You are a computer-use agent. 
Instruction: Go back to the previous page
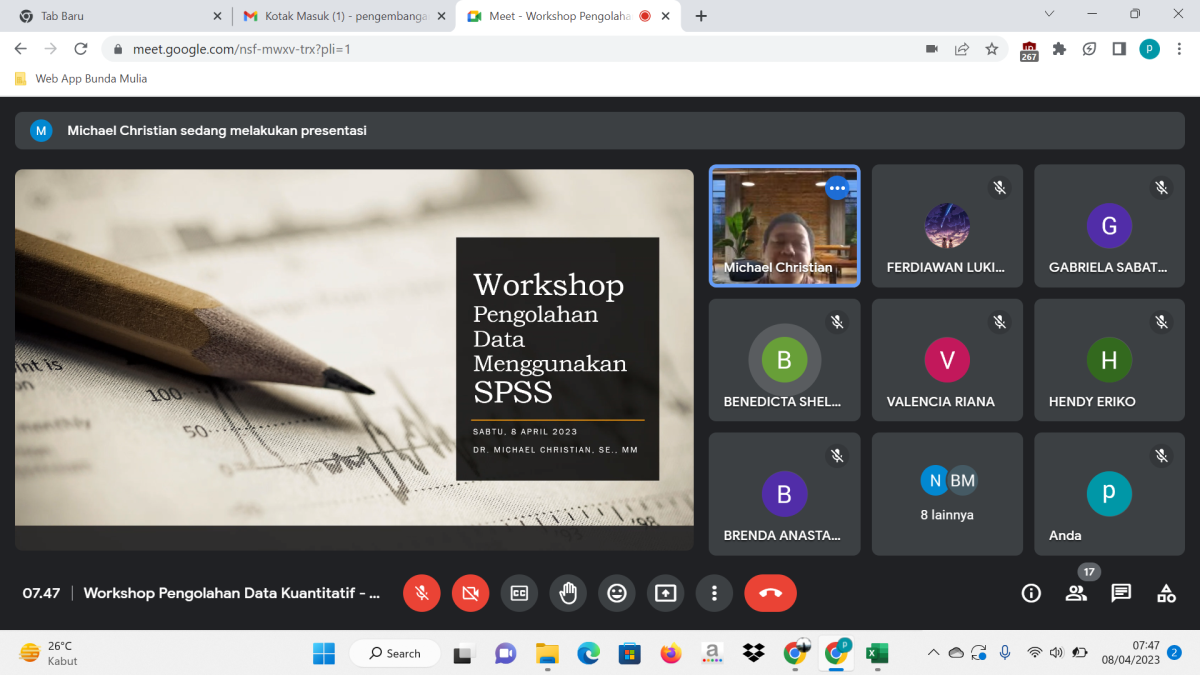[20, 49]
